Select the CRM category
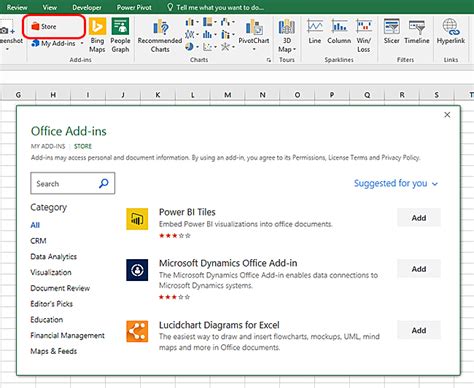Screen dimensions: 474x388 click(38, 241)
